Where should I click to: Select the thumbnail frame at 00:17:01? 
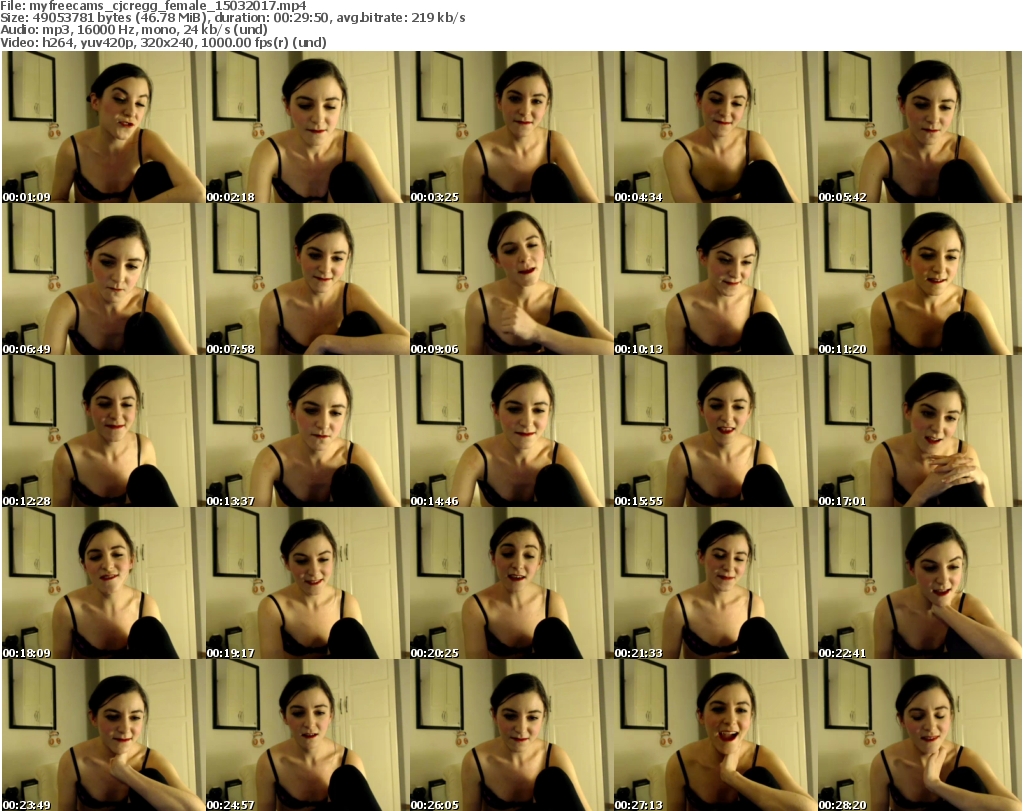(x=920, y=431)
